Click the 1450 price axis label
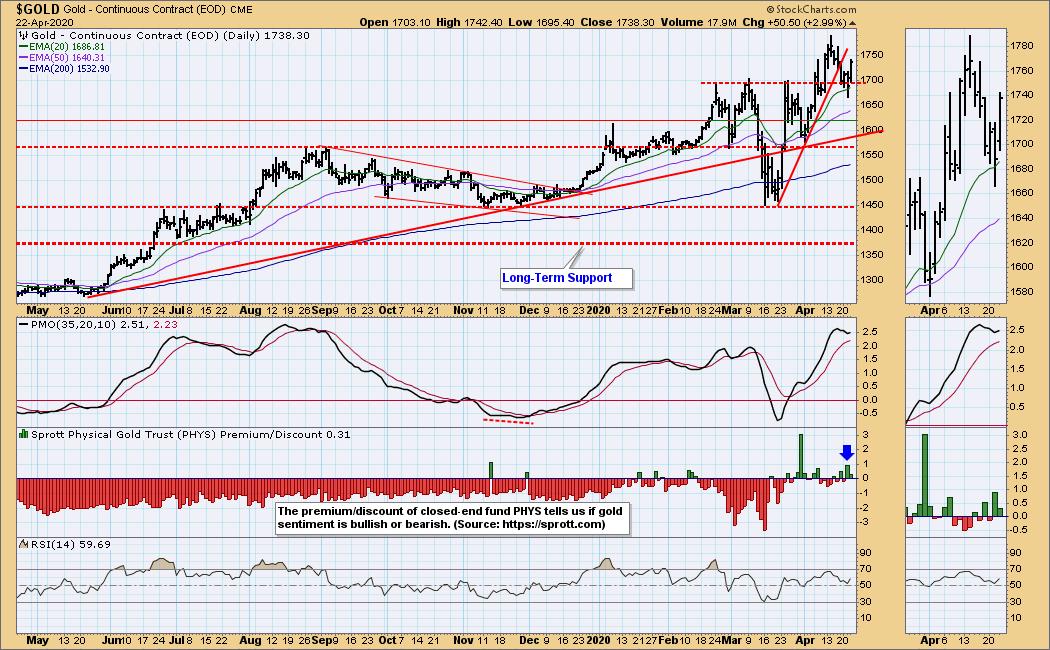1050x650 pixels. point(872,205)
